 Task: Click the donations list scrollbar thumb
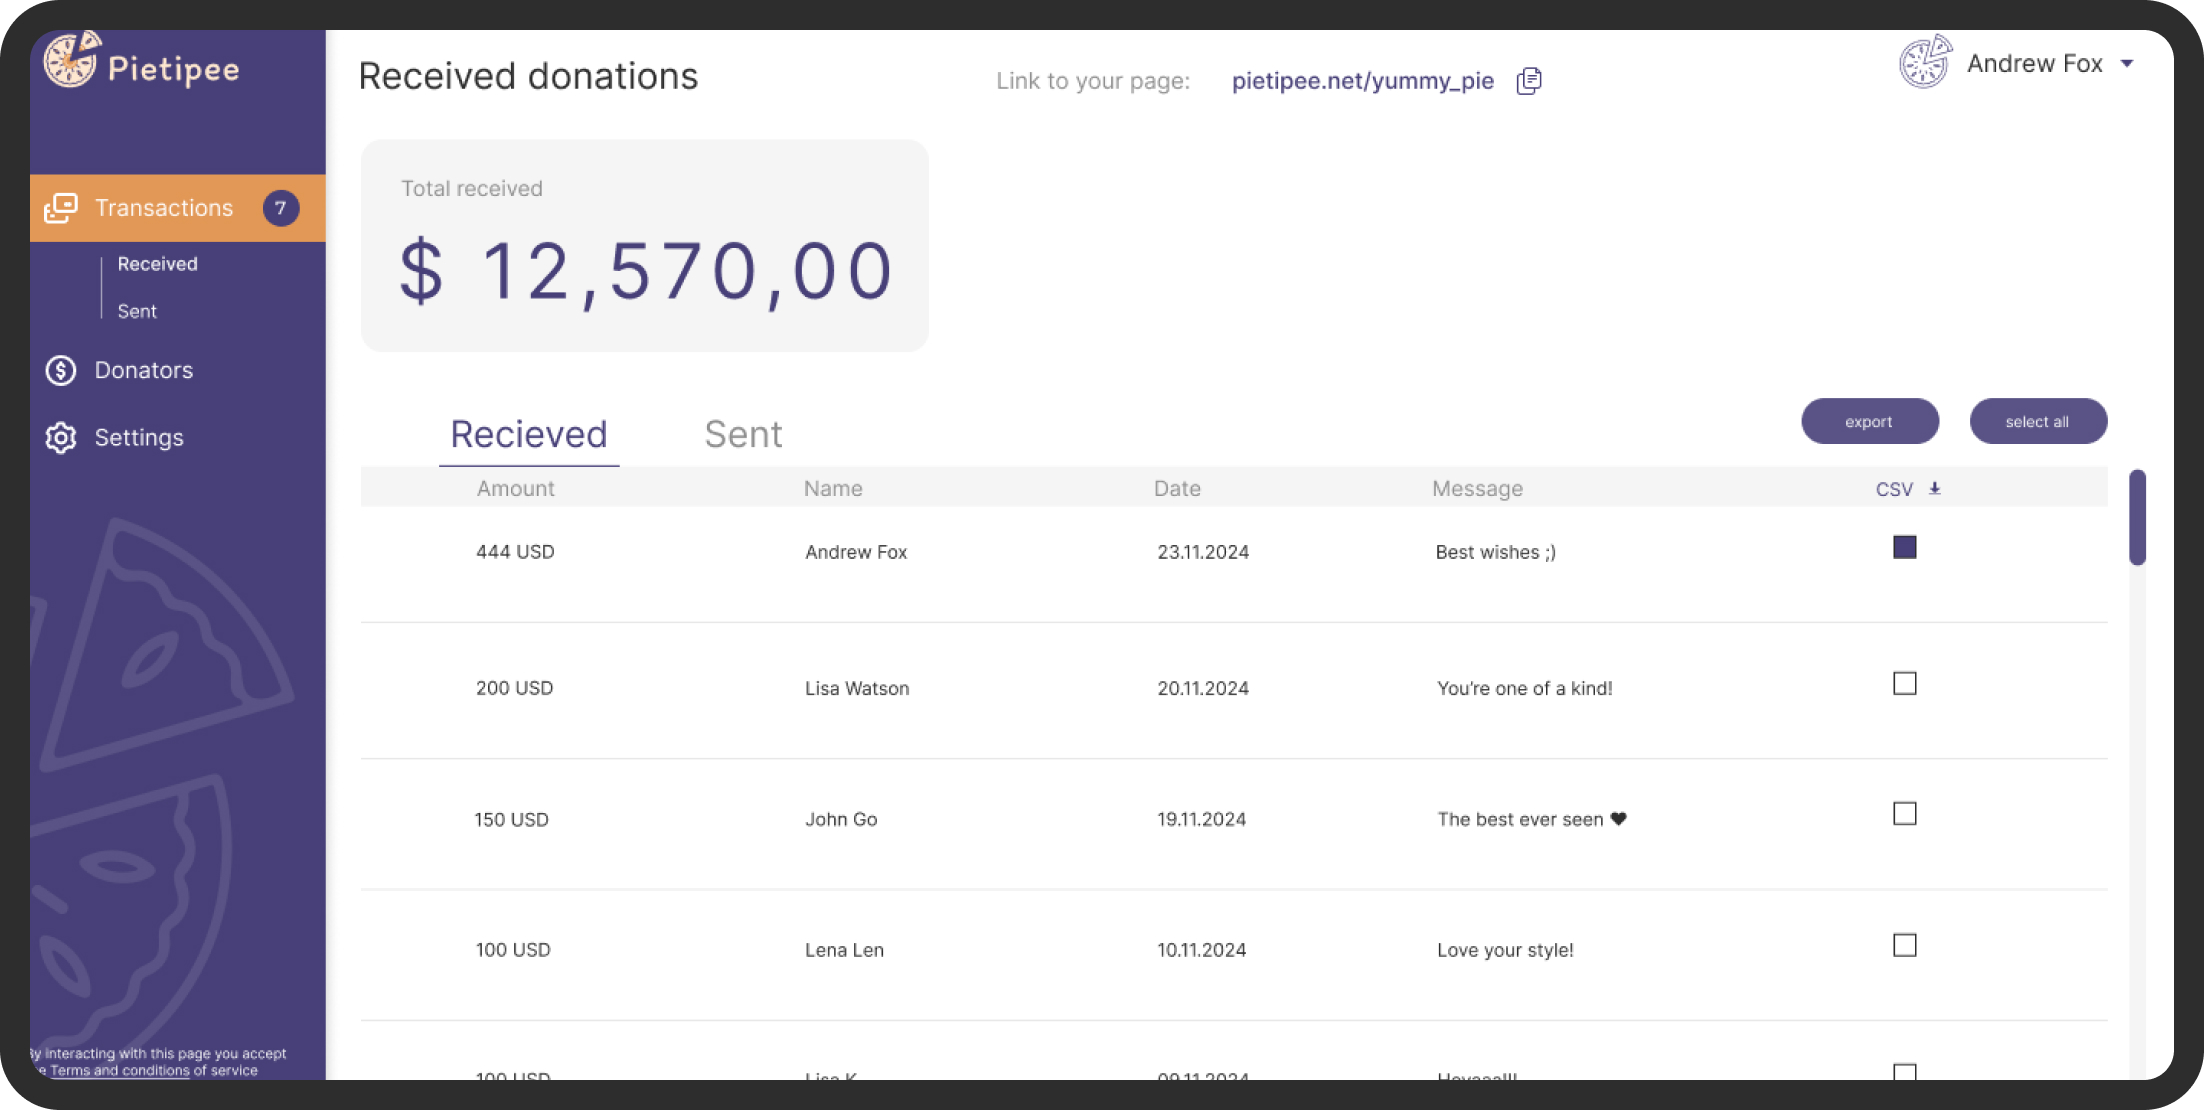(2137, 518)
